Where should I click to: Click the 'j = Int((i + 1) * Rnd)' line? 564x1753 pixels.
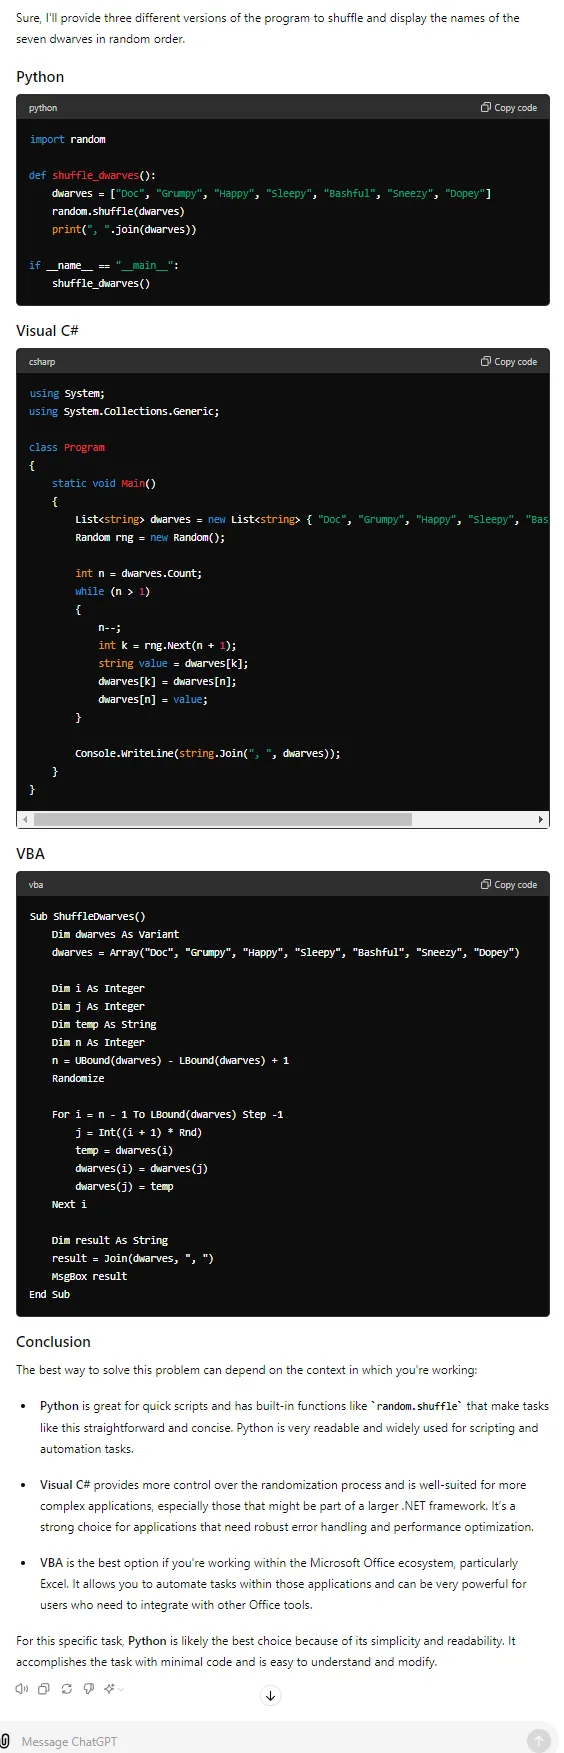pyautogui.click(x=138, y=1132)
